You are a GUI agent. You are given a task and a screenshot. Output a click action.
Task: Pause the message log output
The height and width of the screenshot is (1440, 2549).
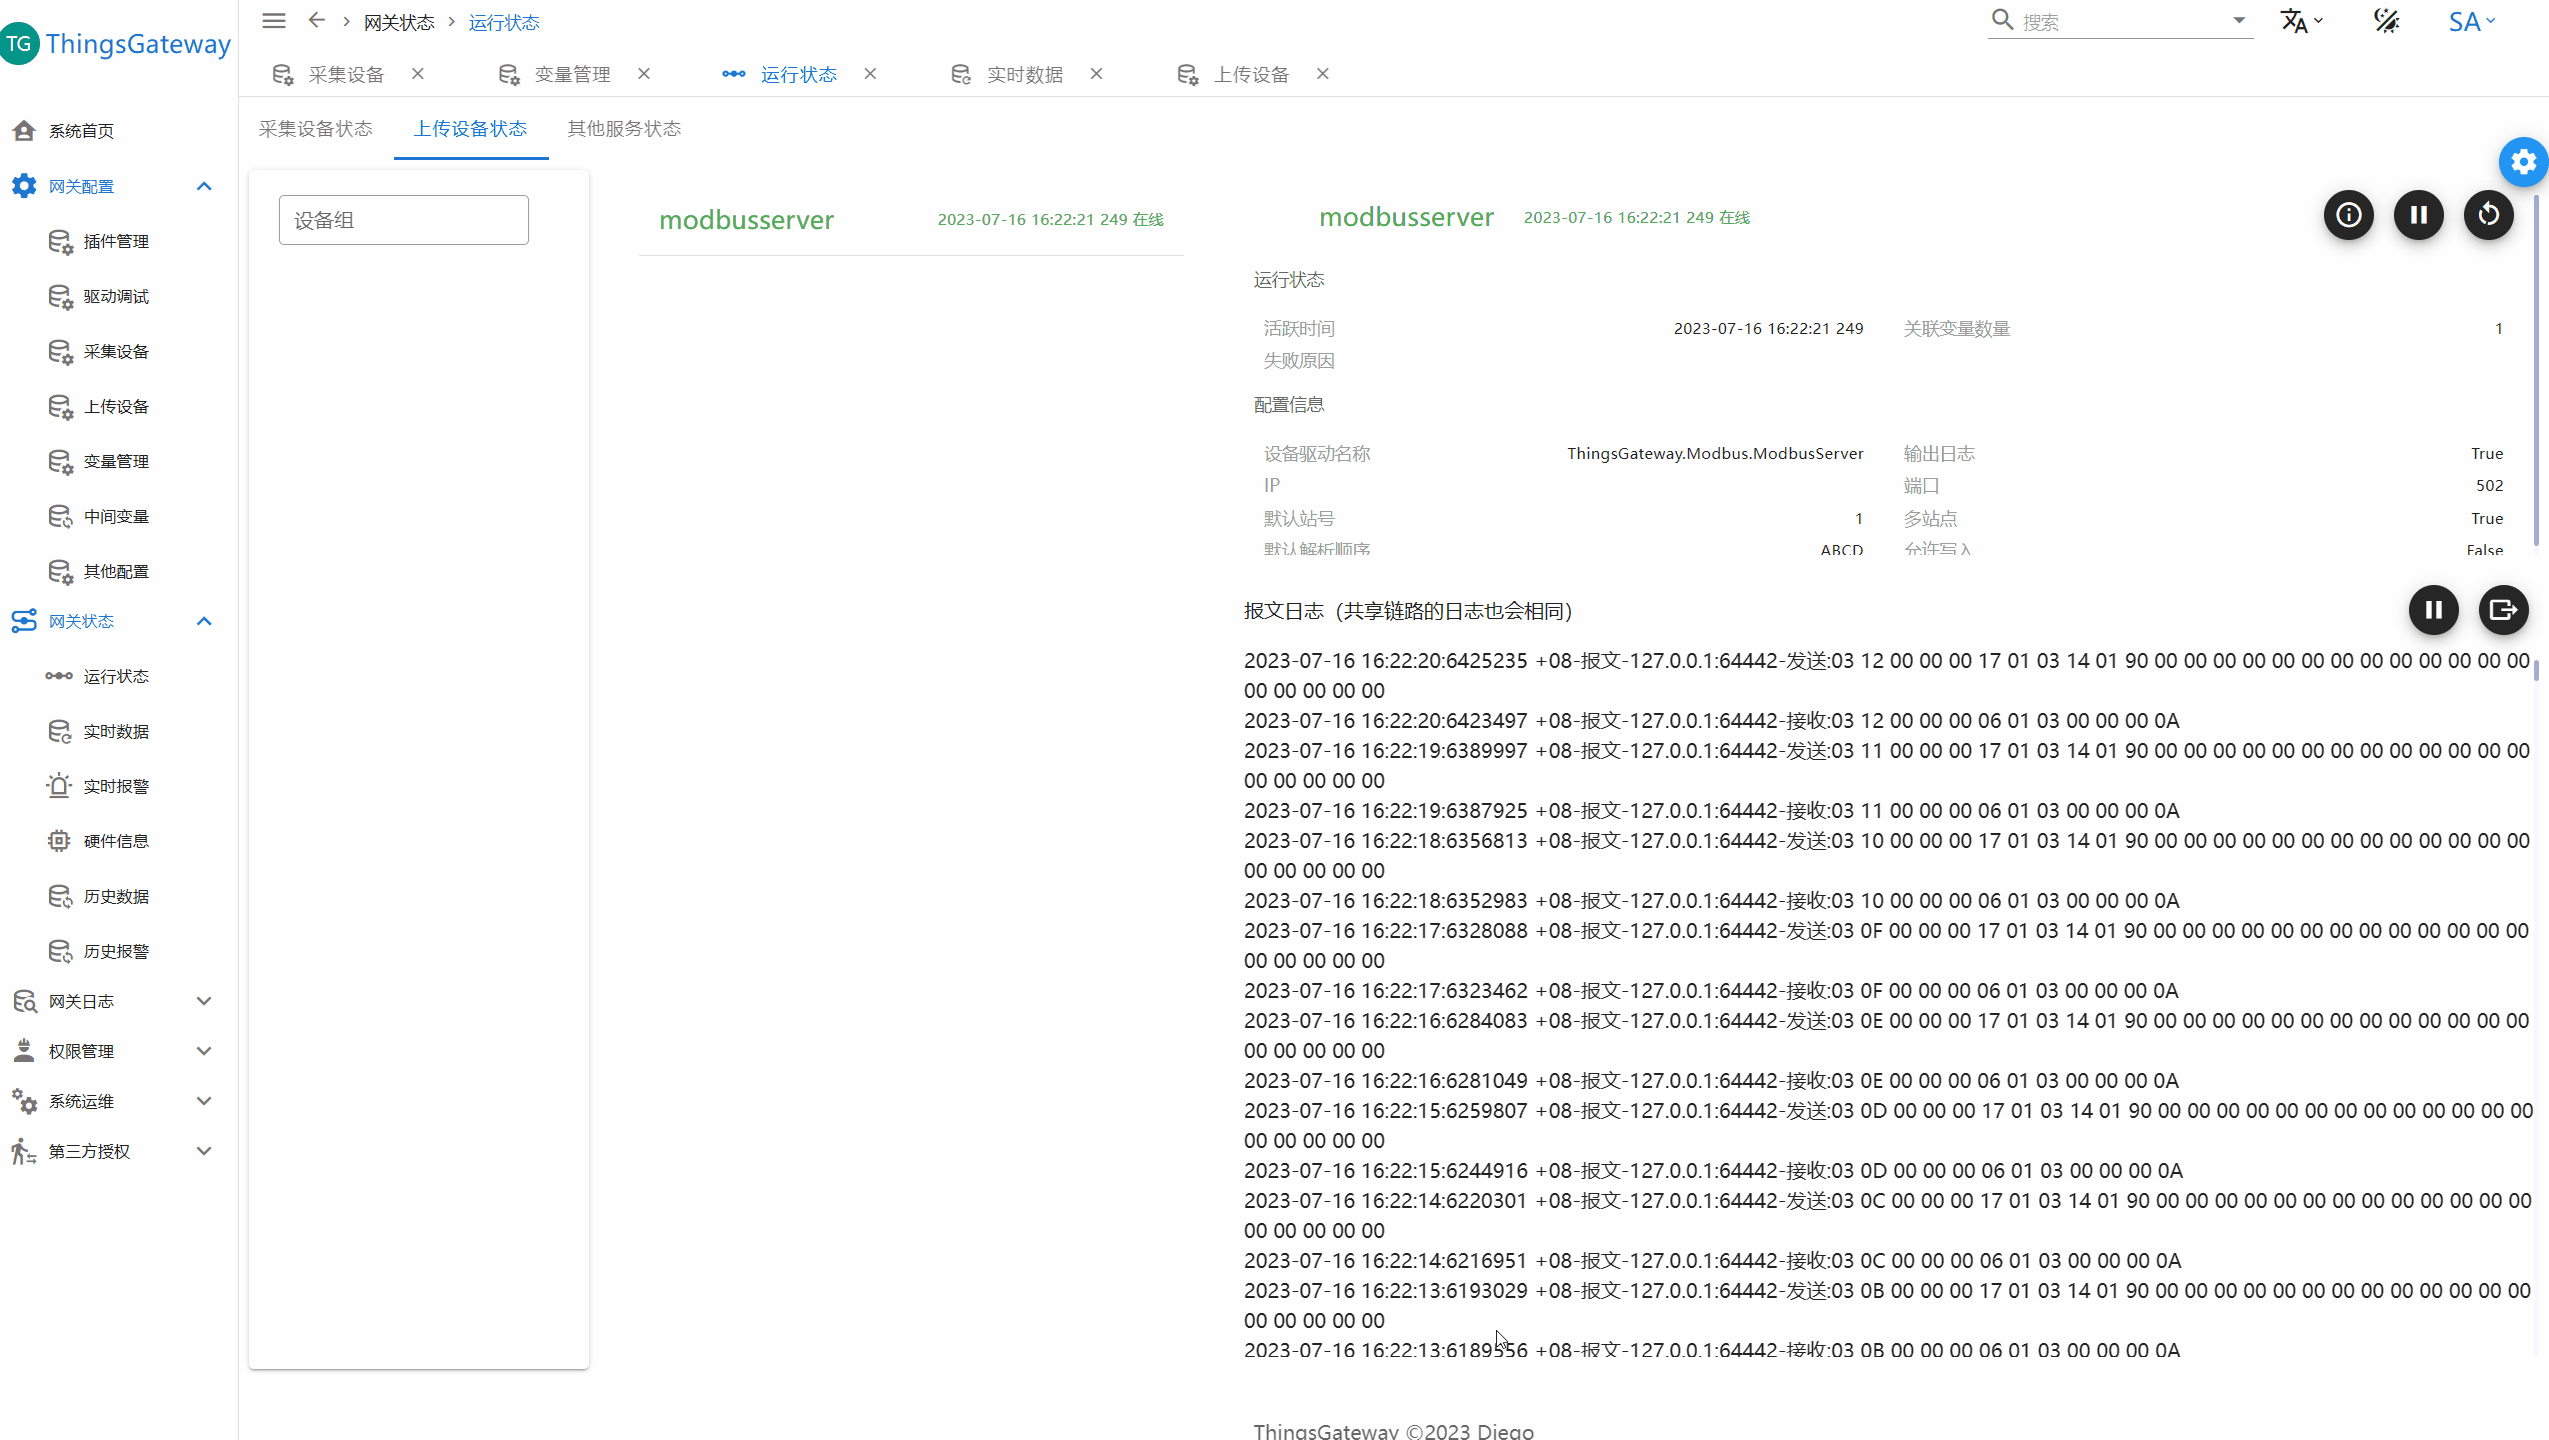click(2433, 610)
